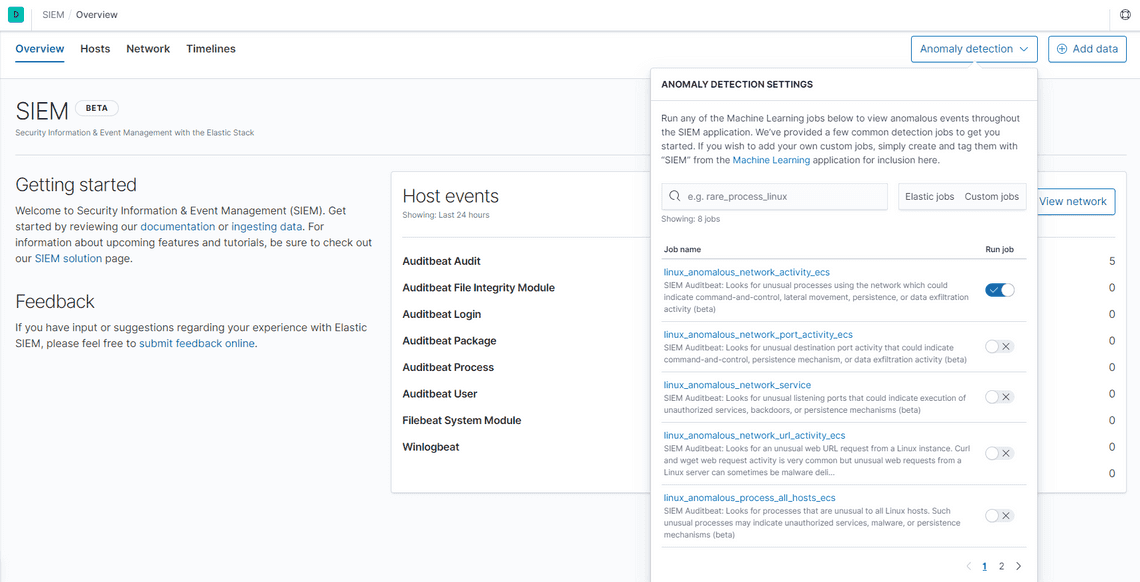Disable linux_anomalous_network_activity_ecs job toggle
The width and height of the screenshot is (1140, 582).
(999, 290)
